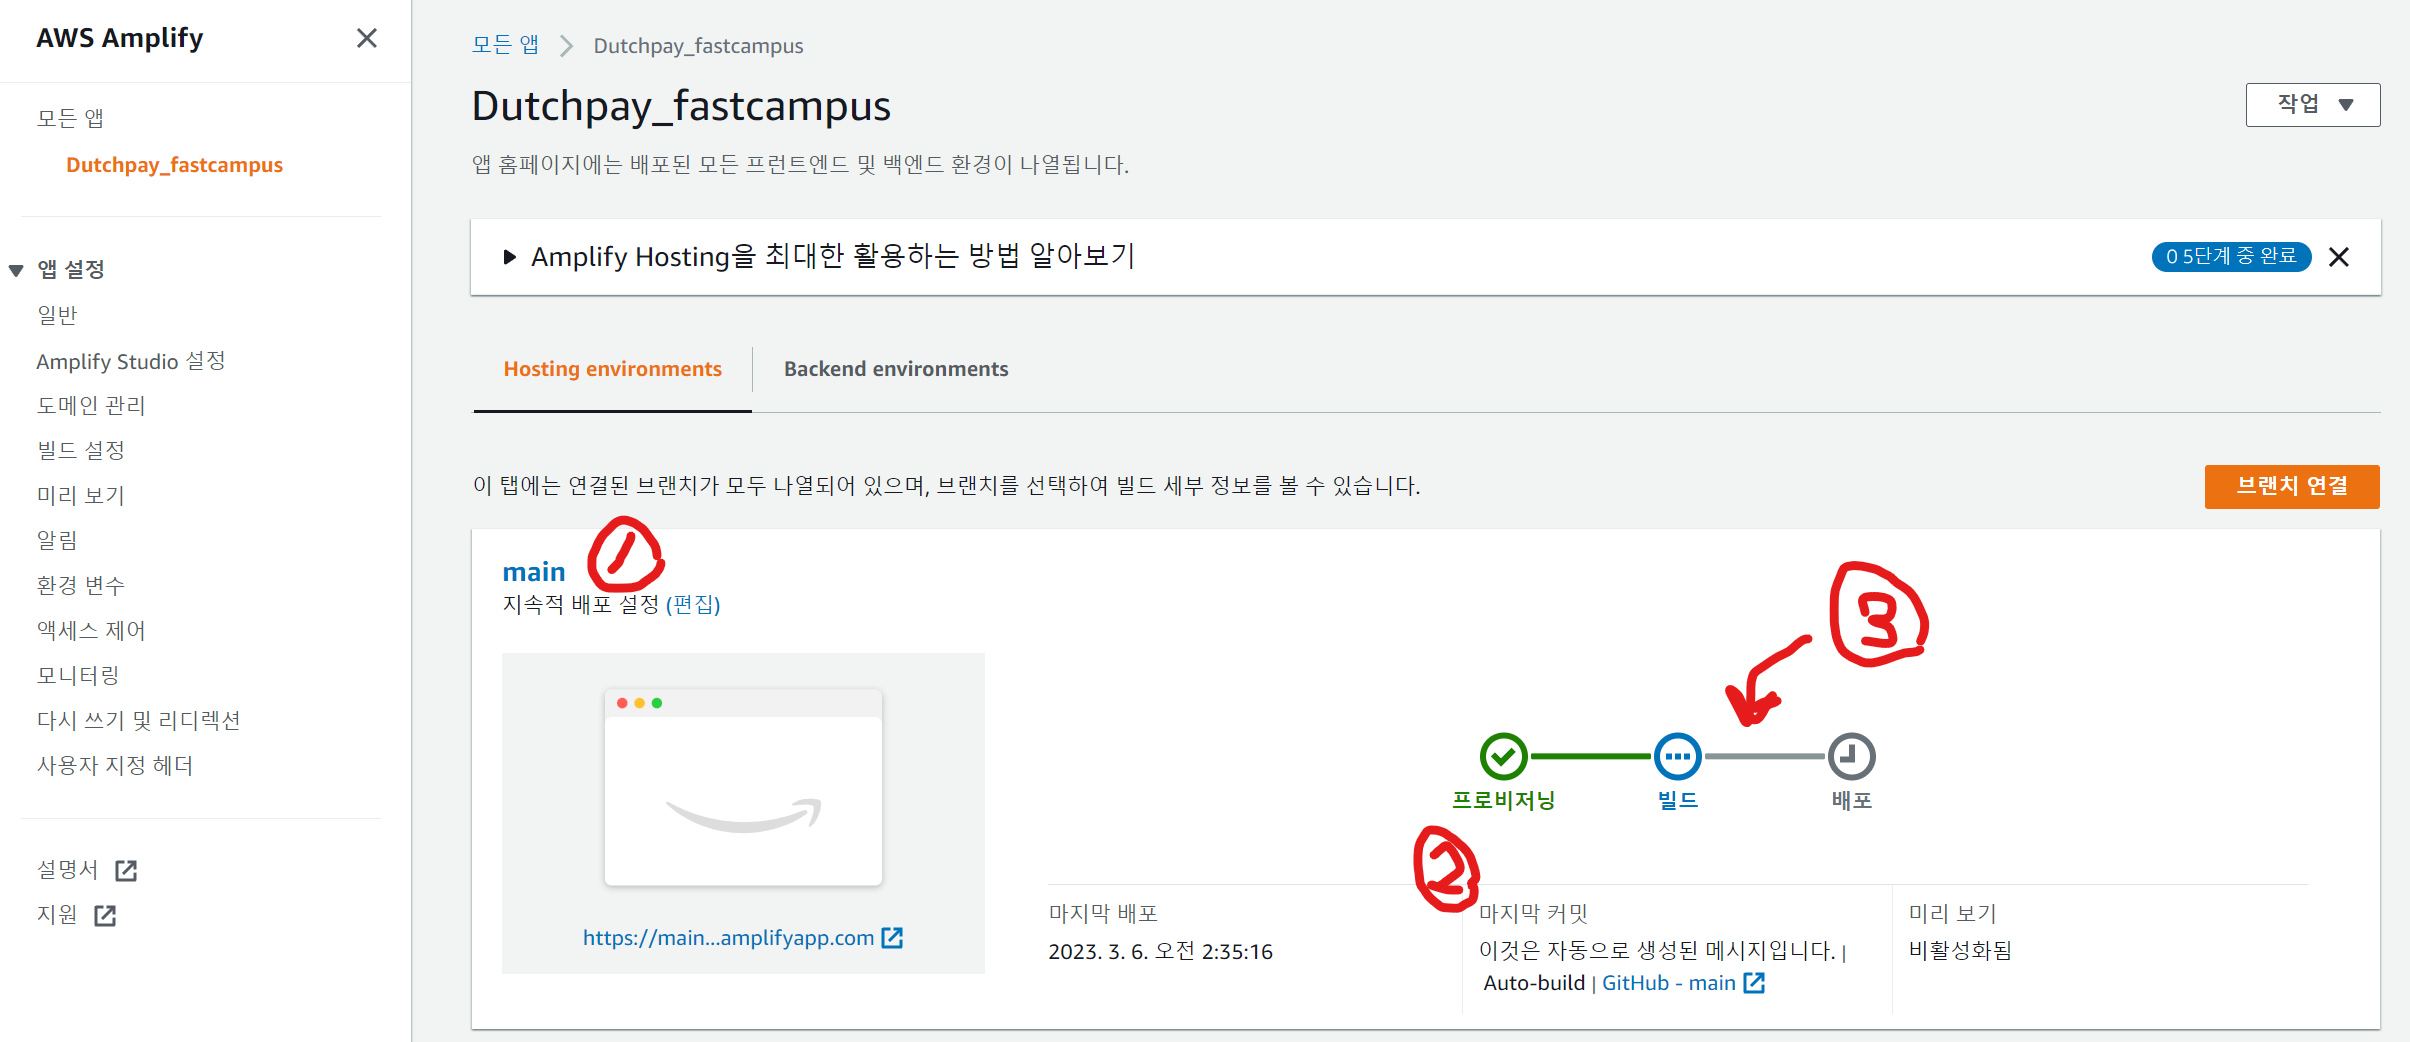This screenshot has height=1042, width=2410.
Task: Click the 비활성화됨 preview status text
Action: tap(1960, 951)
